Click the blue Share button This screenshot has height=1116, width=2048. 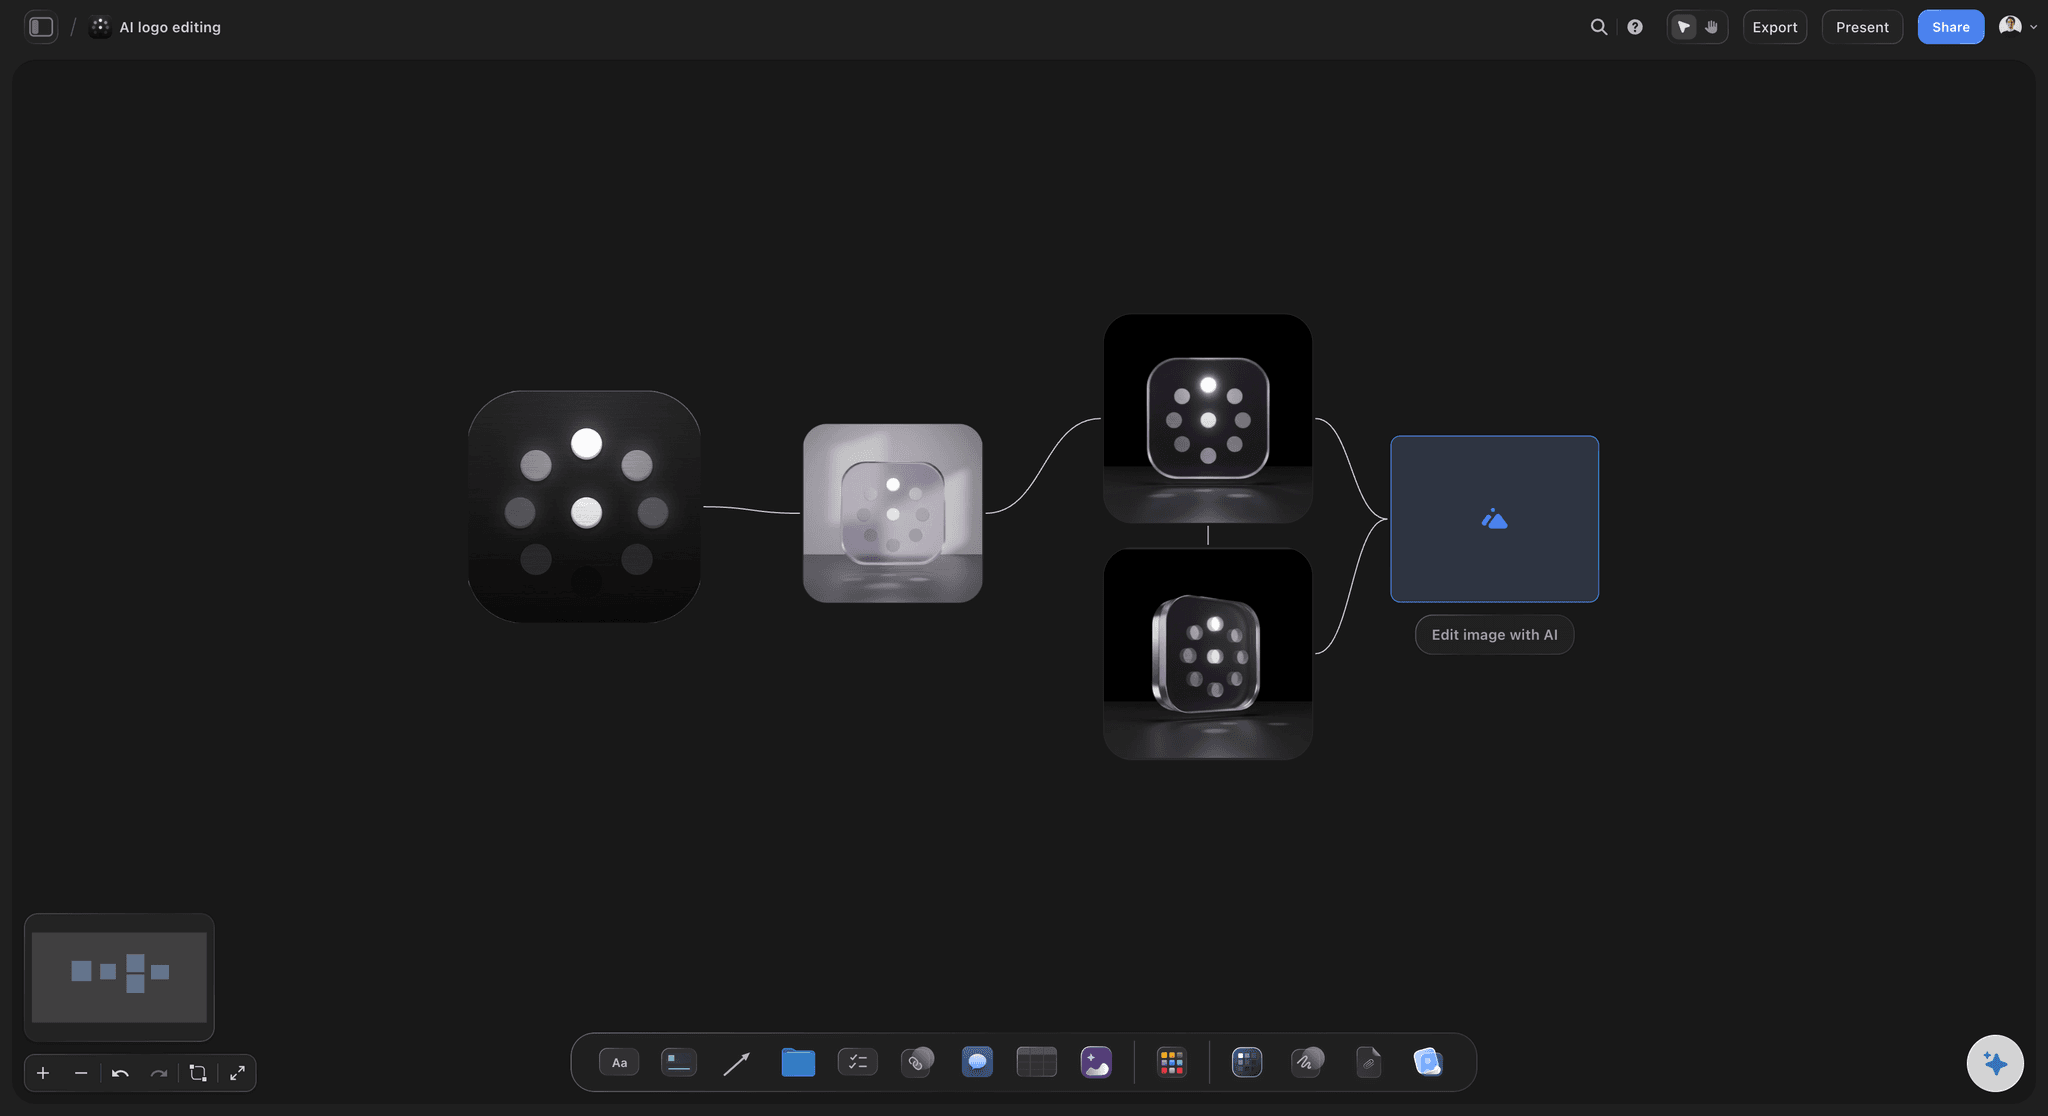(x=1950, y=27)
